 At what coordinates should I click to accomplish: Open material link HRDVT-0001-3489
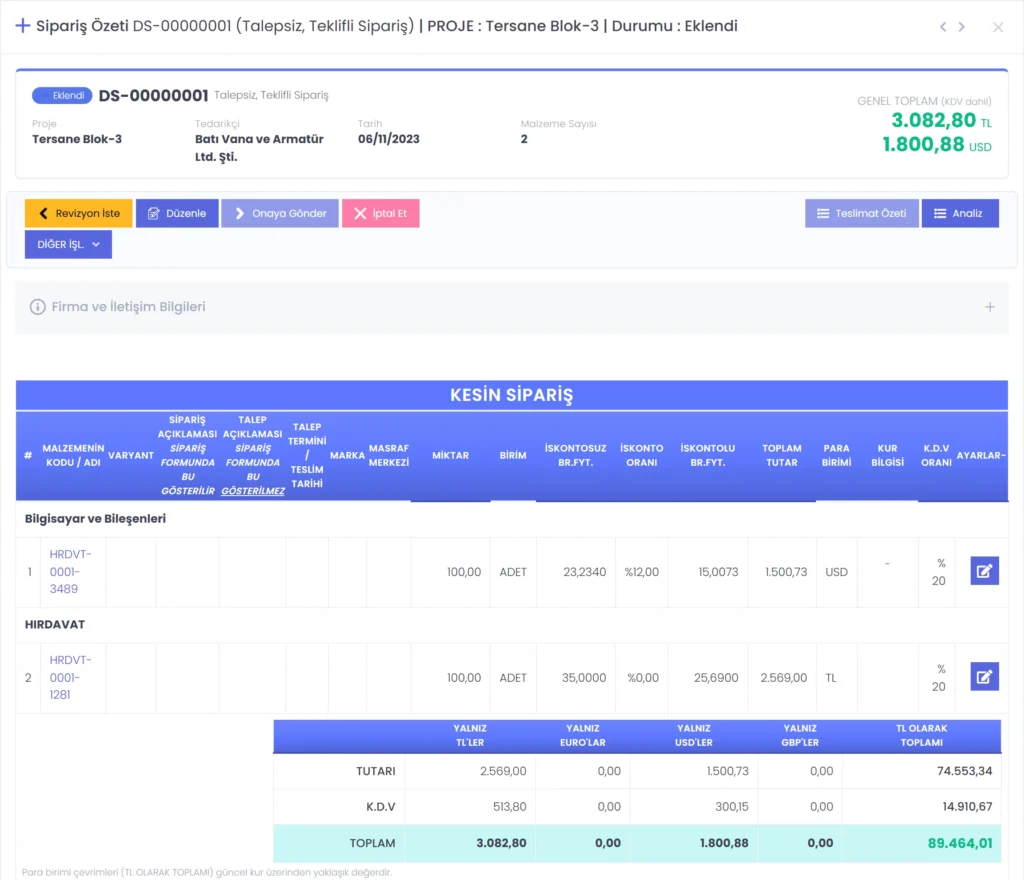coord(70,571)
